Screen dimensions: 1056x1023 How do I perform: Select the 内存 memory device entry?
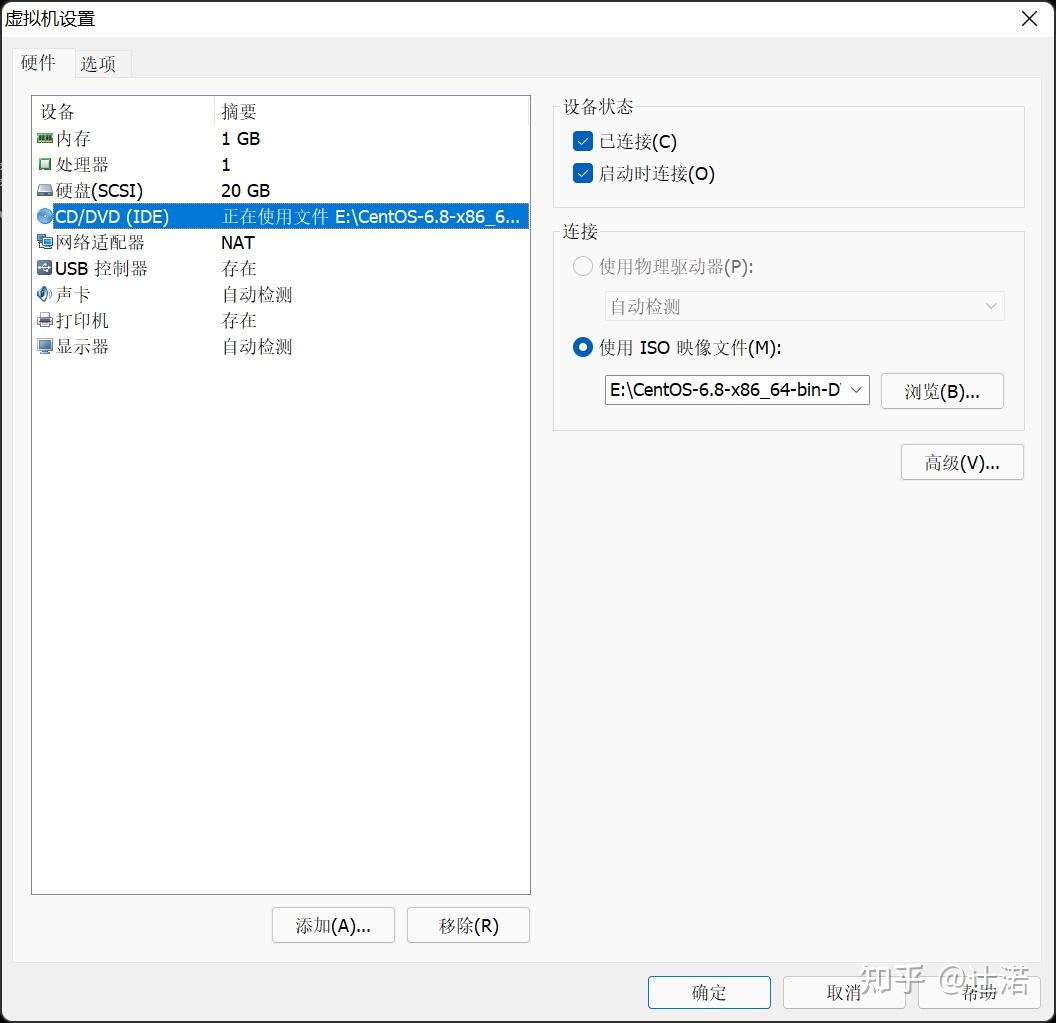click(x=45, y=138)
